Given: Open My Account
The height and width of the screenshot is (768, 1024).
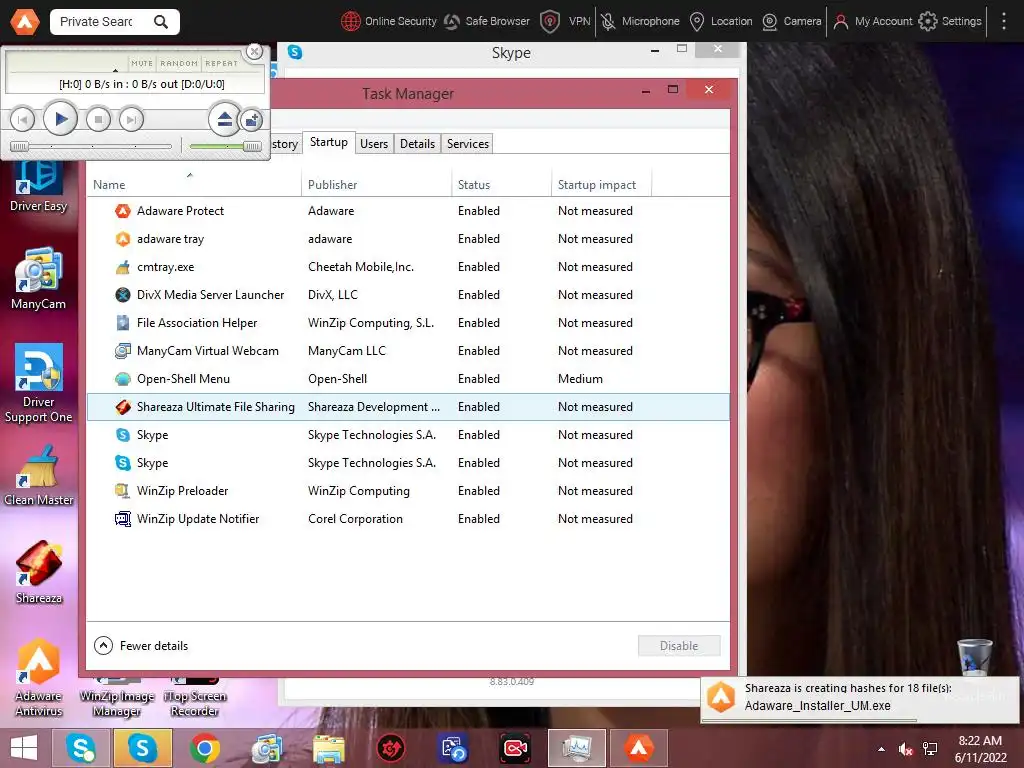Looking at the screenshot, I should (x=872, y=22).
